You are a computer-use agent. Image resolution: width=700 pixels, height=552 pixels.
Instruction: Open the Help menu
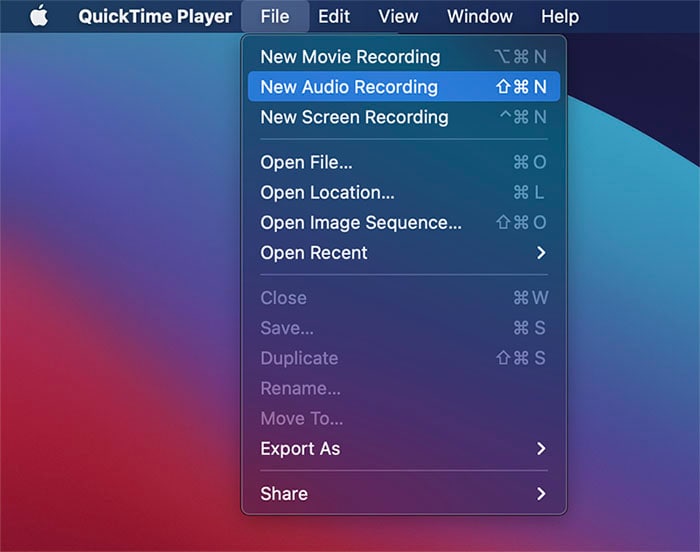[560, 17]
